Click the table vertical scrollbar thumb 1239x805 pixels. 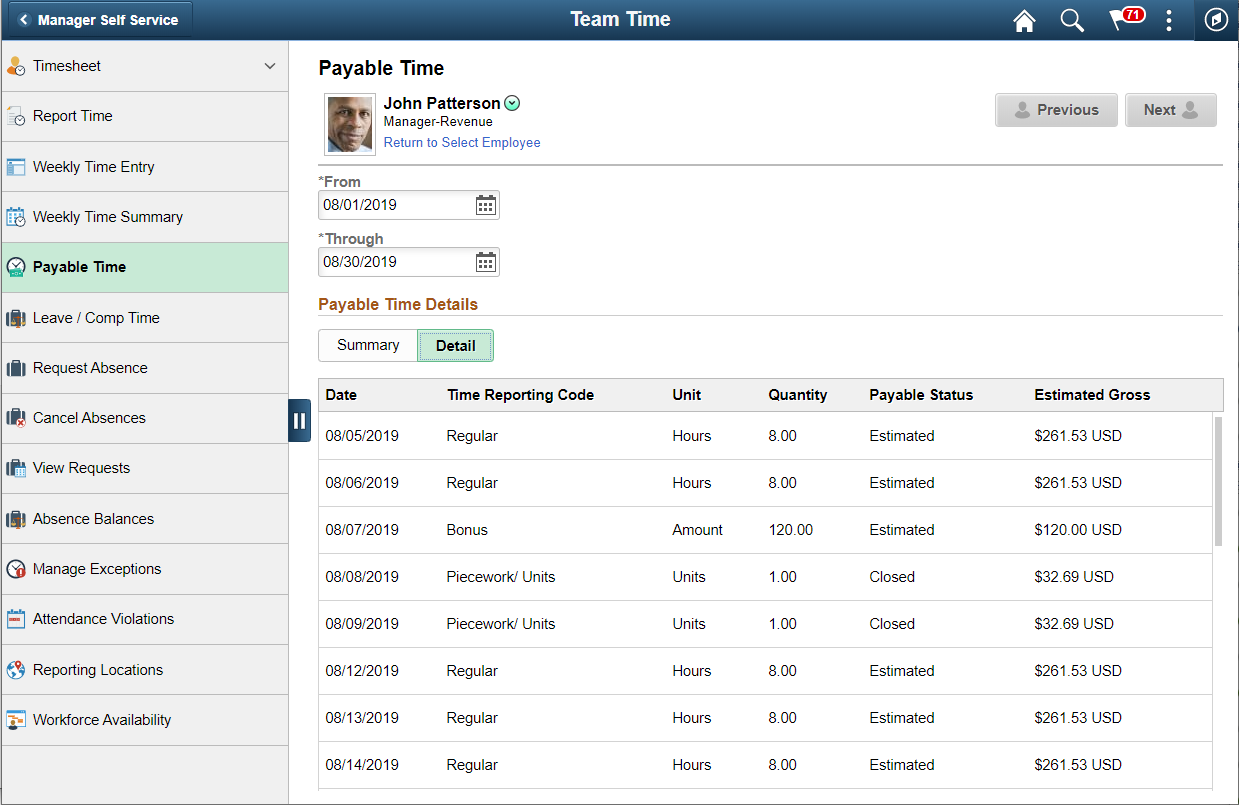pyautogui.click(x=1218, y=481)
